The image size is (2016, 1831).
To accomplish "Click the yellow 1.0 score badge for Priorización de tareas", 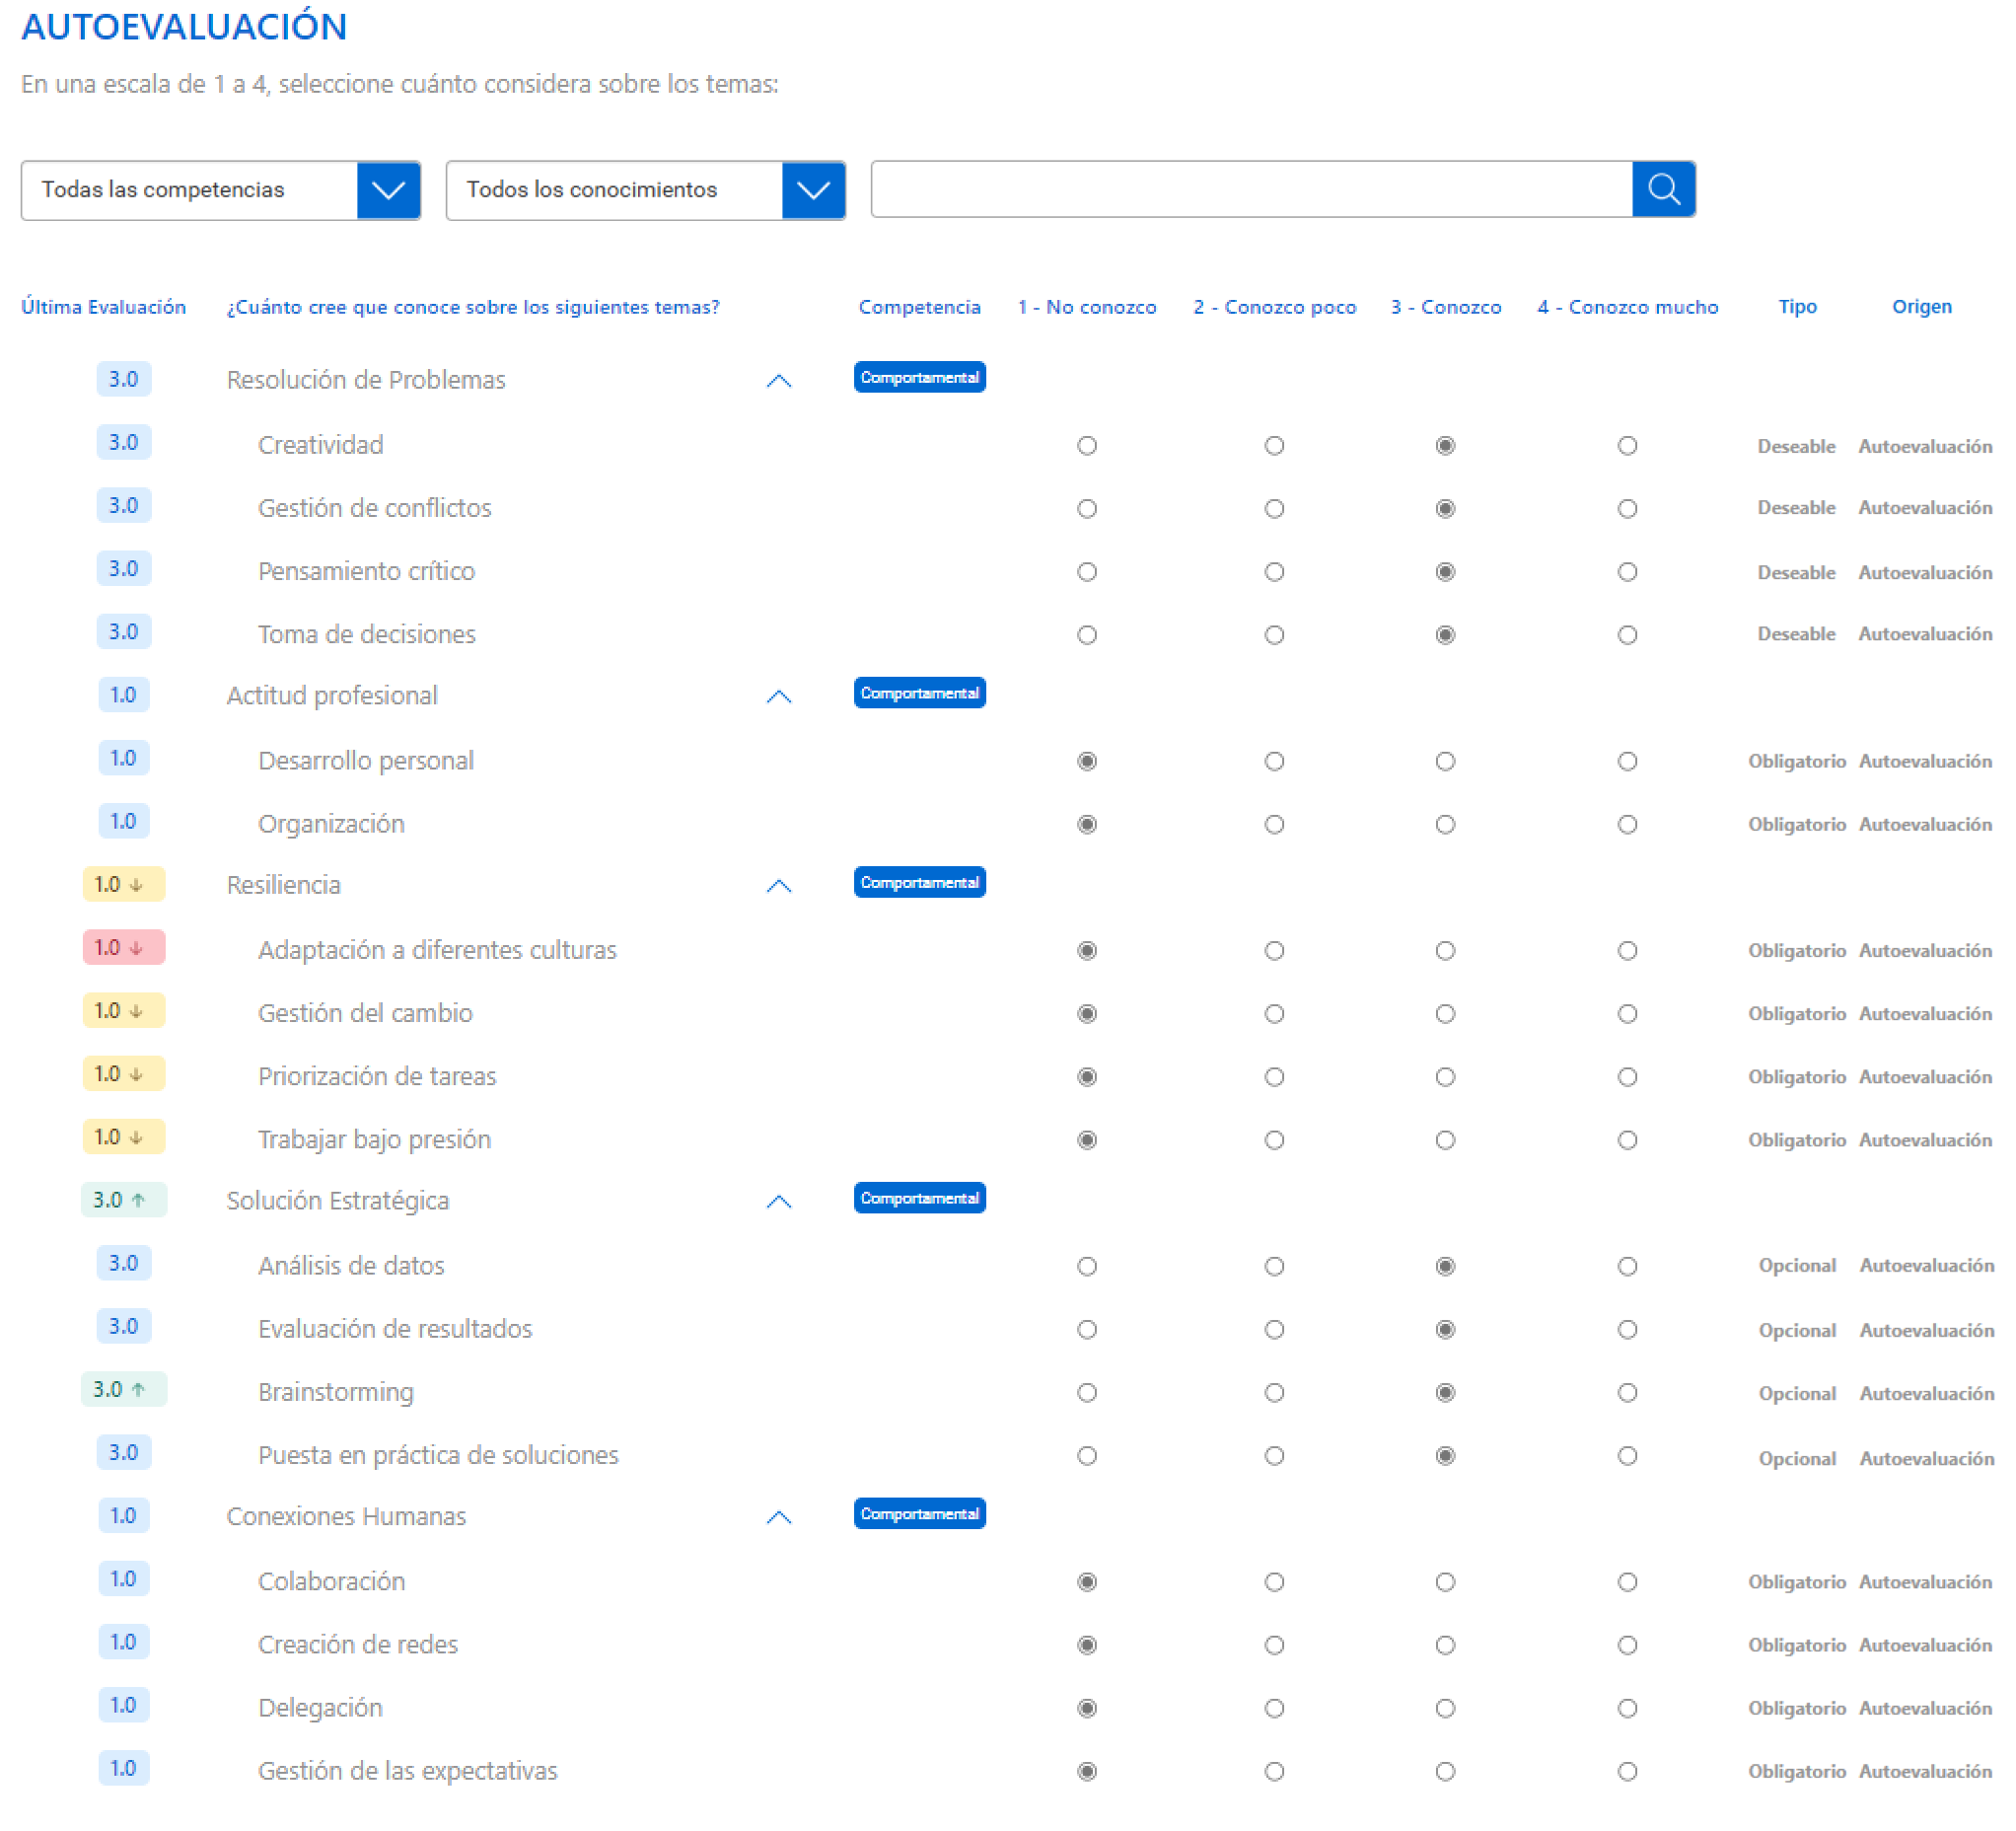I will click(x=123, y=1074).
